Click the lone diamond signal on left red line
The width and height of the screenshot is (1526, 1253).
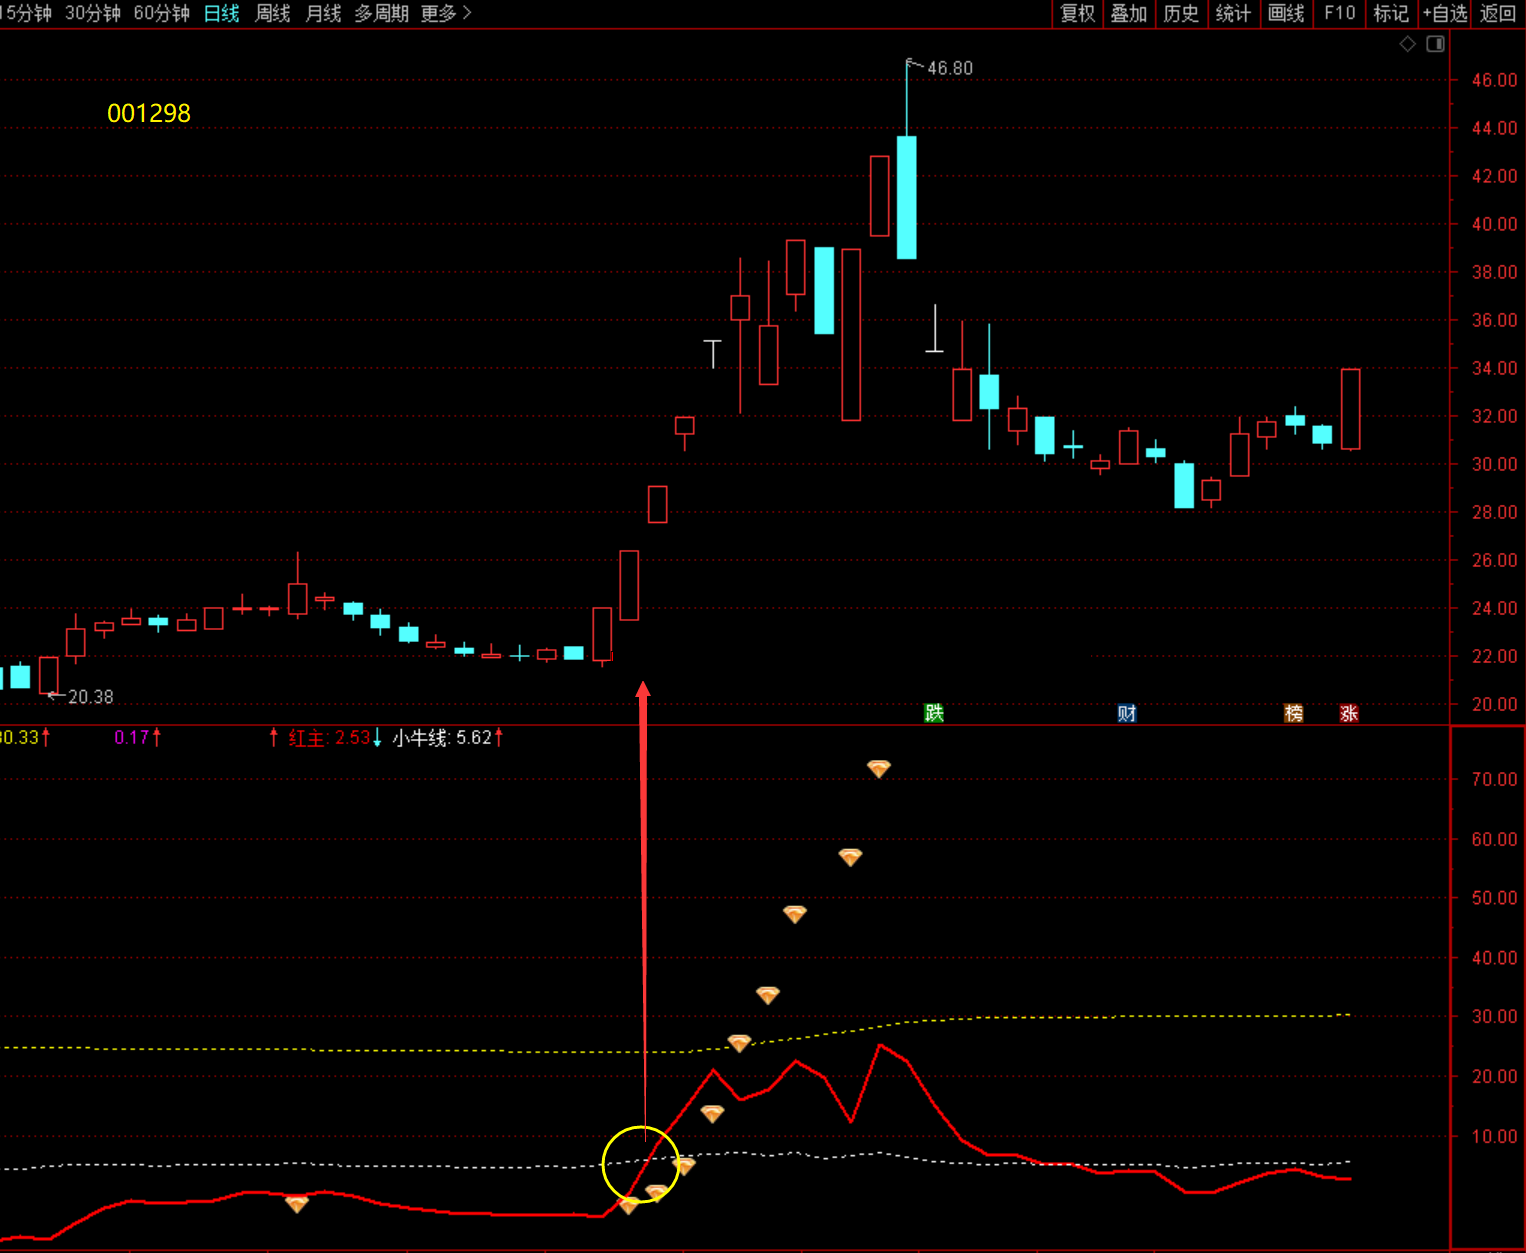click(297, 1204)
